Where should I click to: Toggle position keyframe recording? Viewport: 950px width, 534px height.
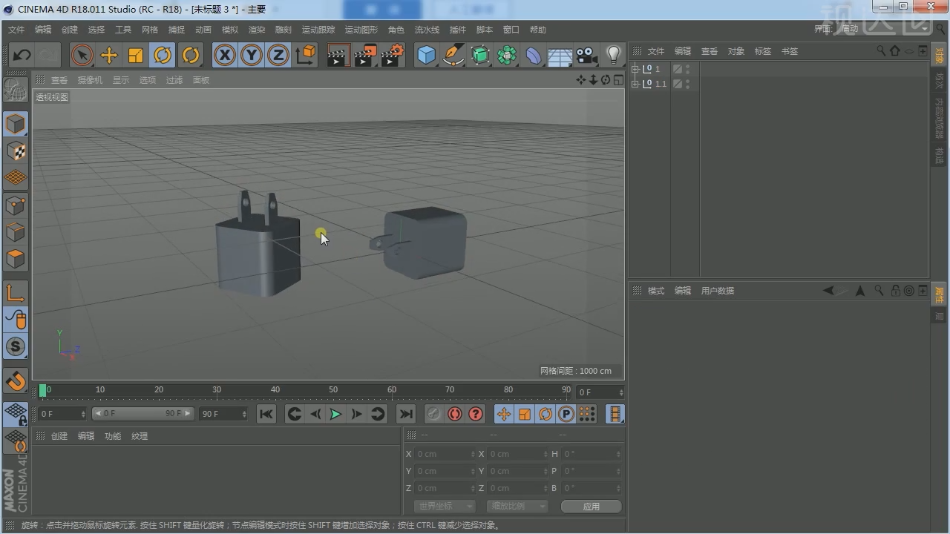[x=503, y=414]
